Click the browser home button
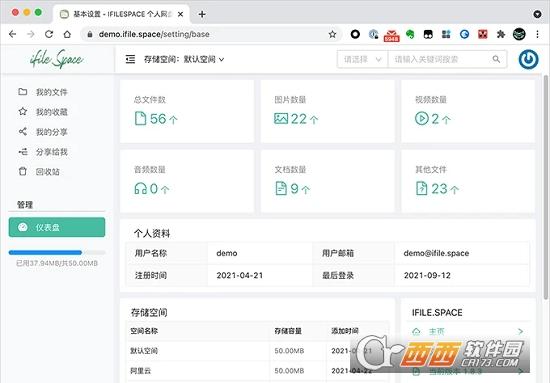The image size is (550, 383). 67,34
